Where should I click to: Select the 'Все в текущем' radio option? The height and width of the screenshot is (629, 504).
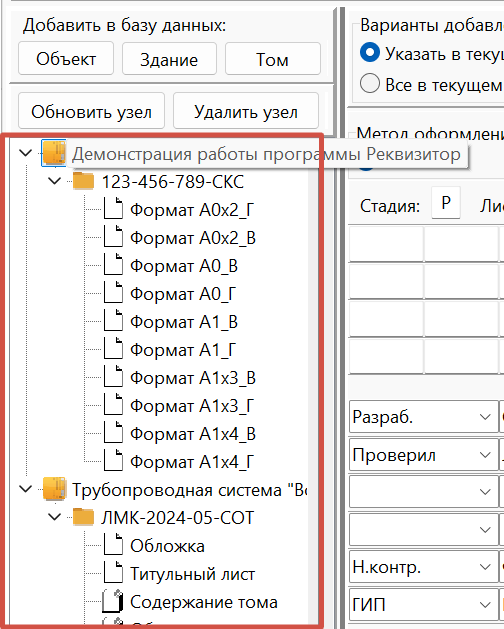370,83
